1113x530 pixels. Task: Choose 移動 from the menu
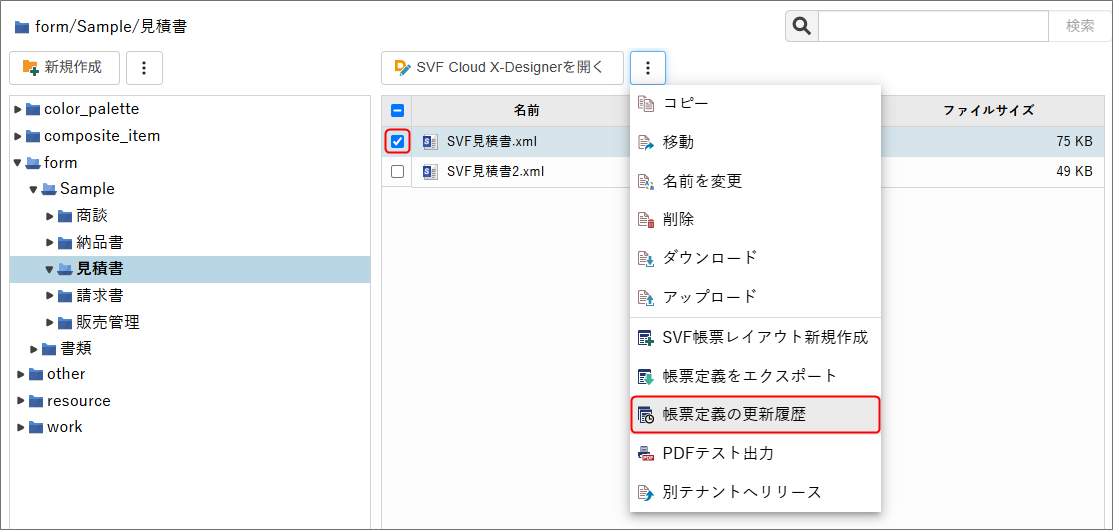pyautogui.click(x=755, y=143)
